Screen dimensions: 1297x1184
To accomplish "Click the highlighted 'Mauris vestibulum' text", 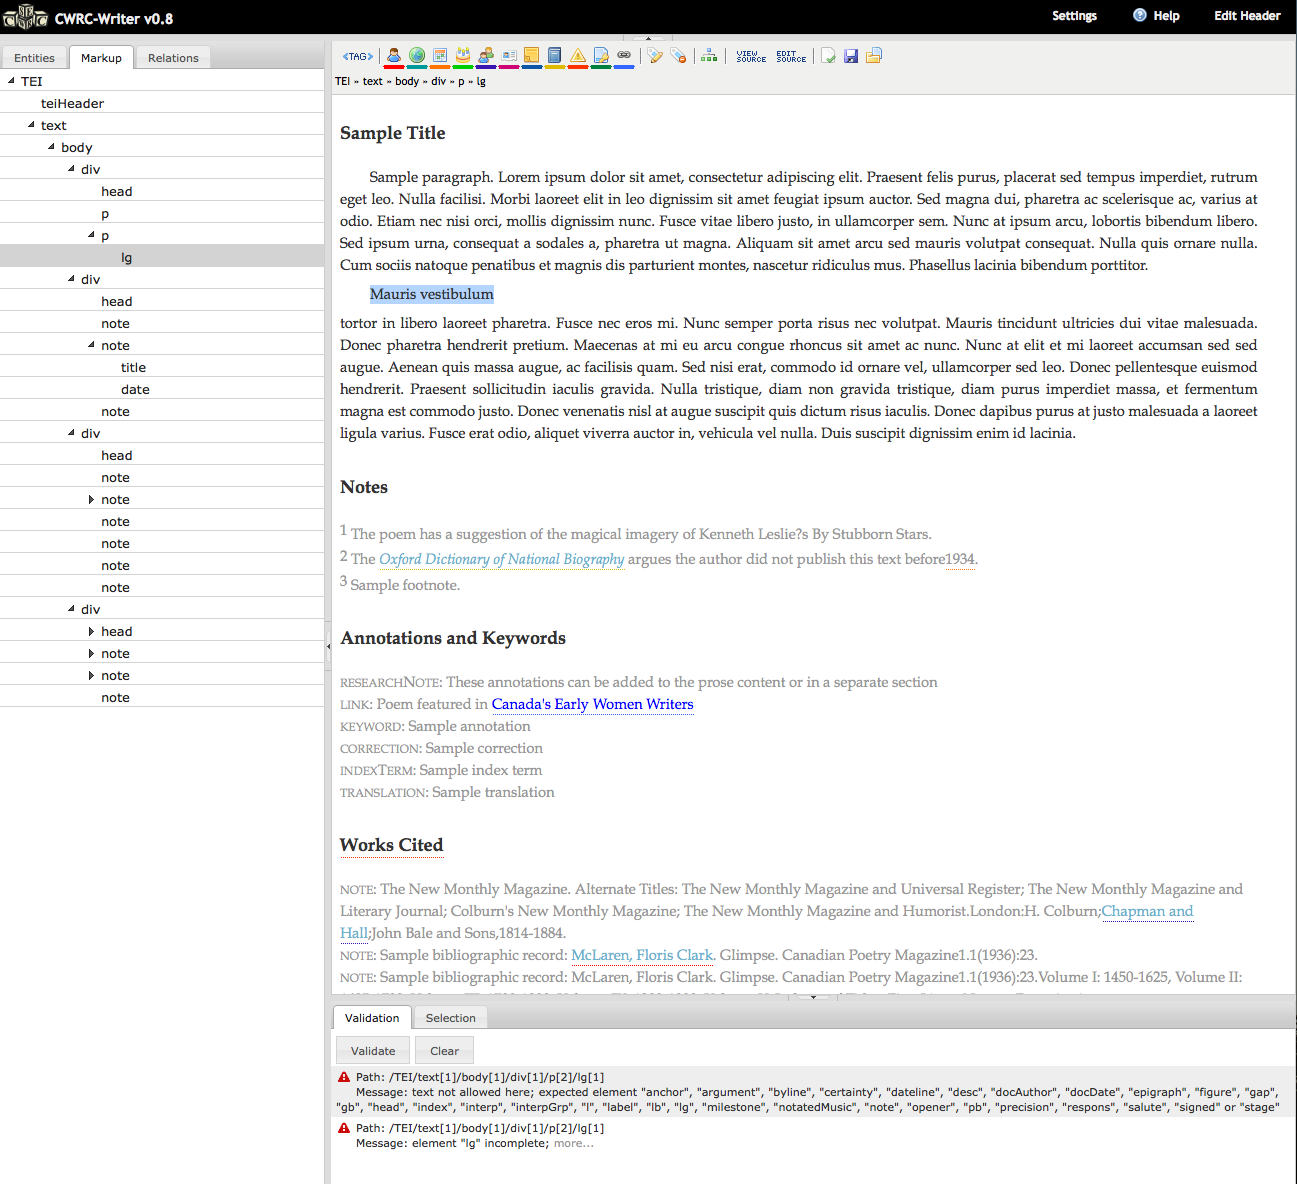I will [432, 294].
